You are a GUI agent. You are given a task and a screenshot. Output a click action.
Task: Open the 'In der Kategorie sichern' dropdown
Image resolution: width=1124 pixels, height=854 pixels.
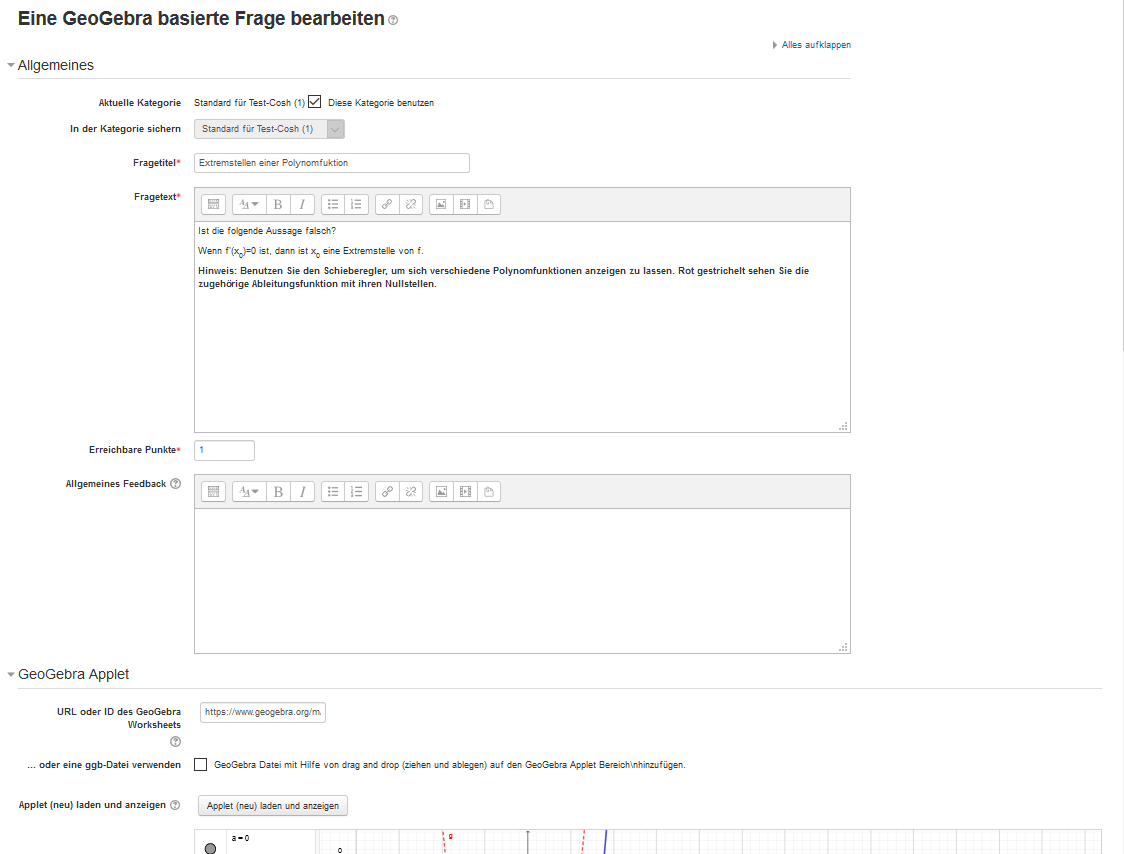pos(269,129)
